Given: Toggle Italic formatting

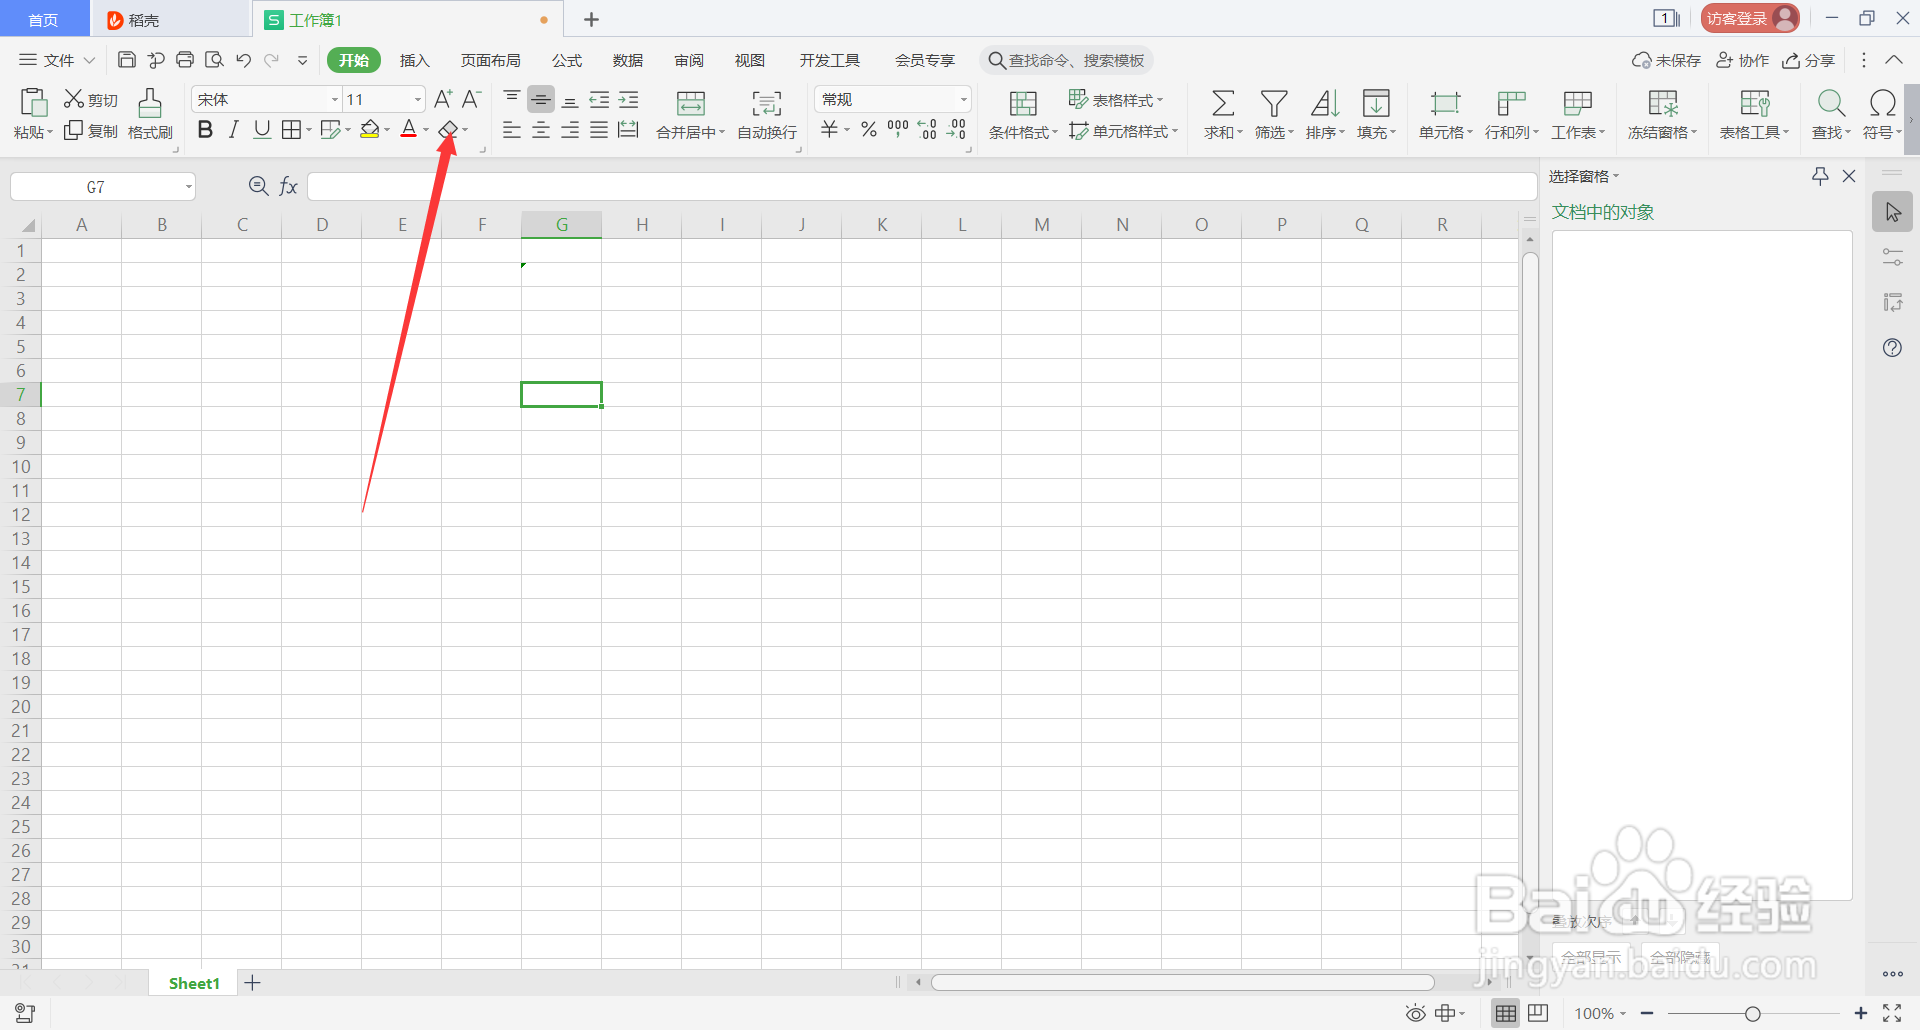Looking at the screenshot, I should [234, 130].
